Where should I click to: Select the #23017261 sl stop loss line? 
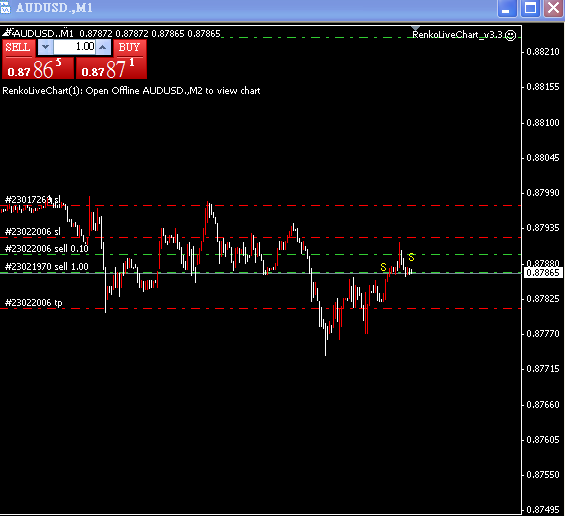tap(261, 206)
